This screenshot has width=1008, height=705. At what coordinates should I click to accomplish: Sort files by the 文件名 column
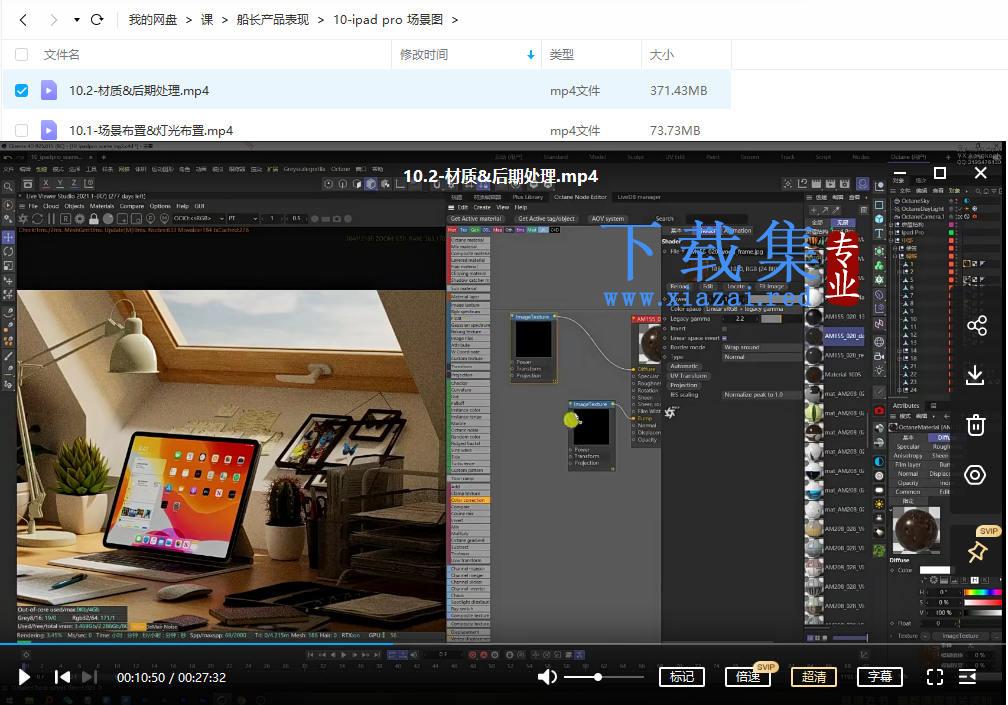pos(62,55)
